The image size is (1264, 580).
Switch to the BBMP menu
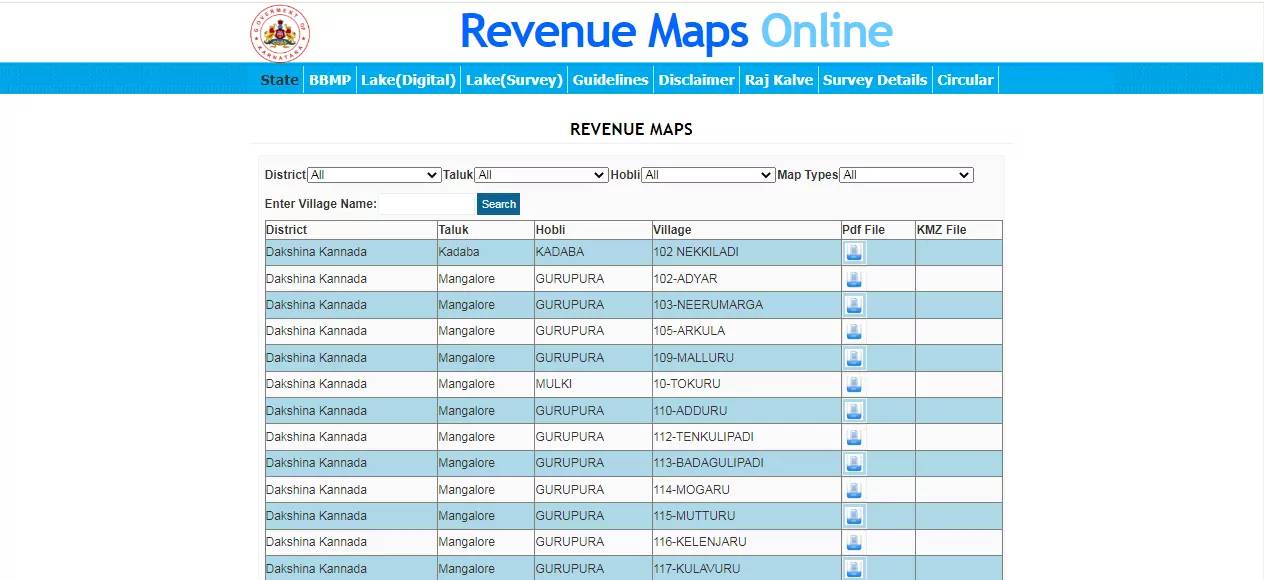point(330,79)
